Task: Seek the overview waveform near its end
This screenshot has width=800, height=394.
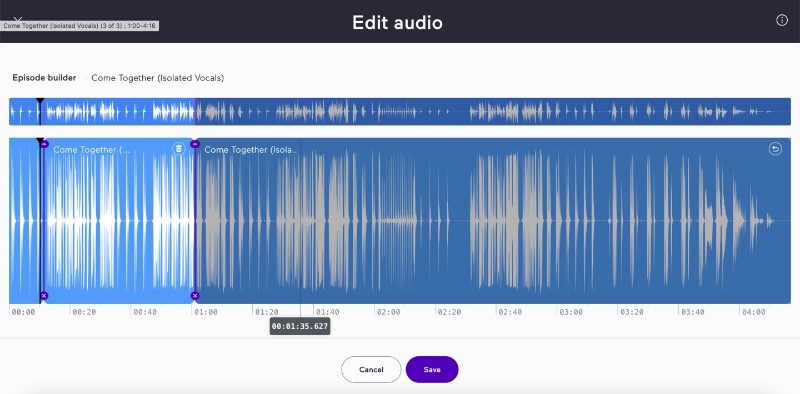Action: (x=765, y=111)
